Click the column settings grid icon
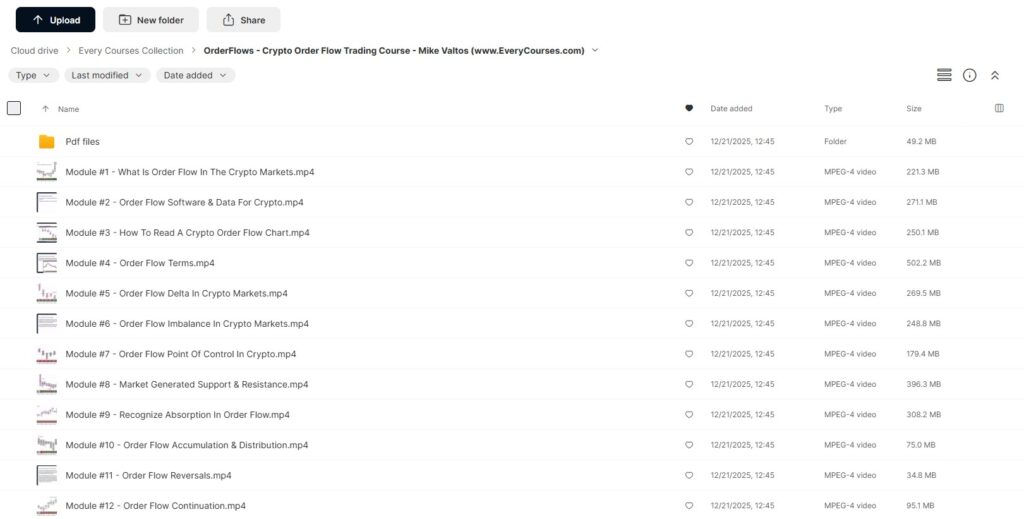The height and width of the screenshot is (519, 1024). coord(999,108)
